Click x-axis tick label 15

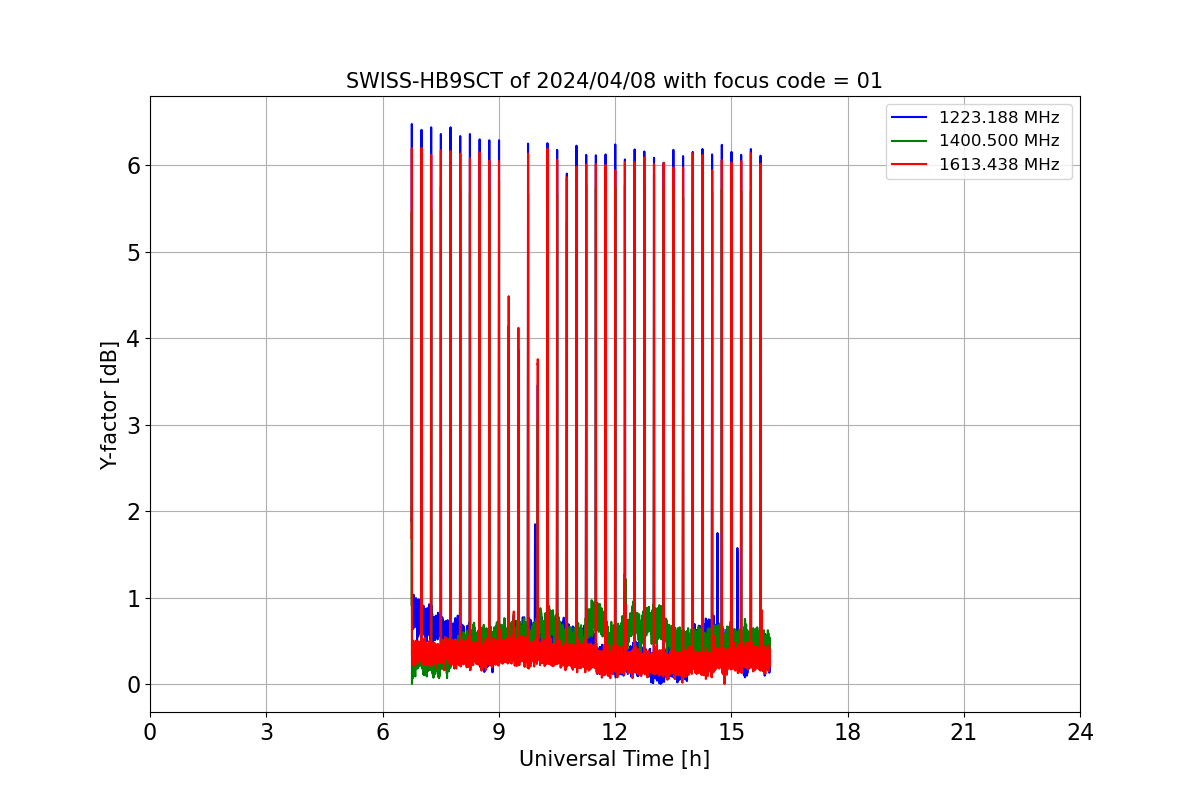click(731, 732)
